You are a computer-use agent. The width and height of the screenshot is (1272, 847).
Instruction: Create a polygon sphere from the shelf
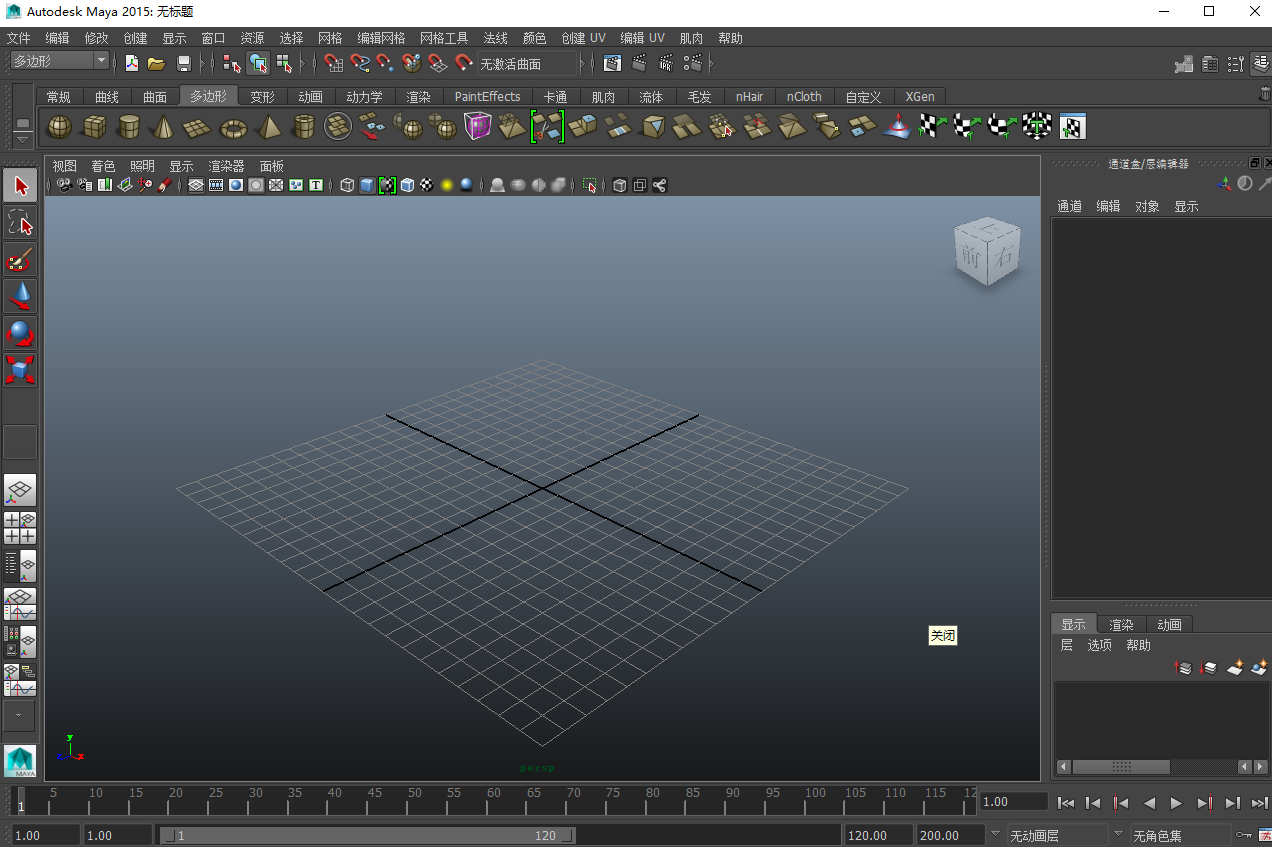pos(58,127)
